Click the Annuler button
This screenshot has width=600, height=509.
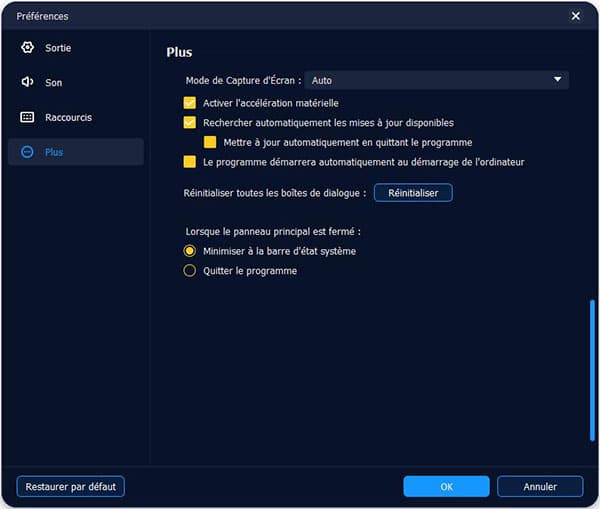click(540, 487)
